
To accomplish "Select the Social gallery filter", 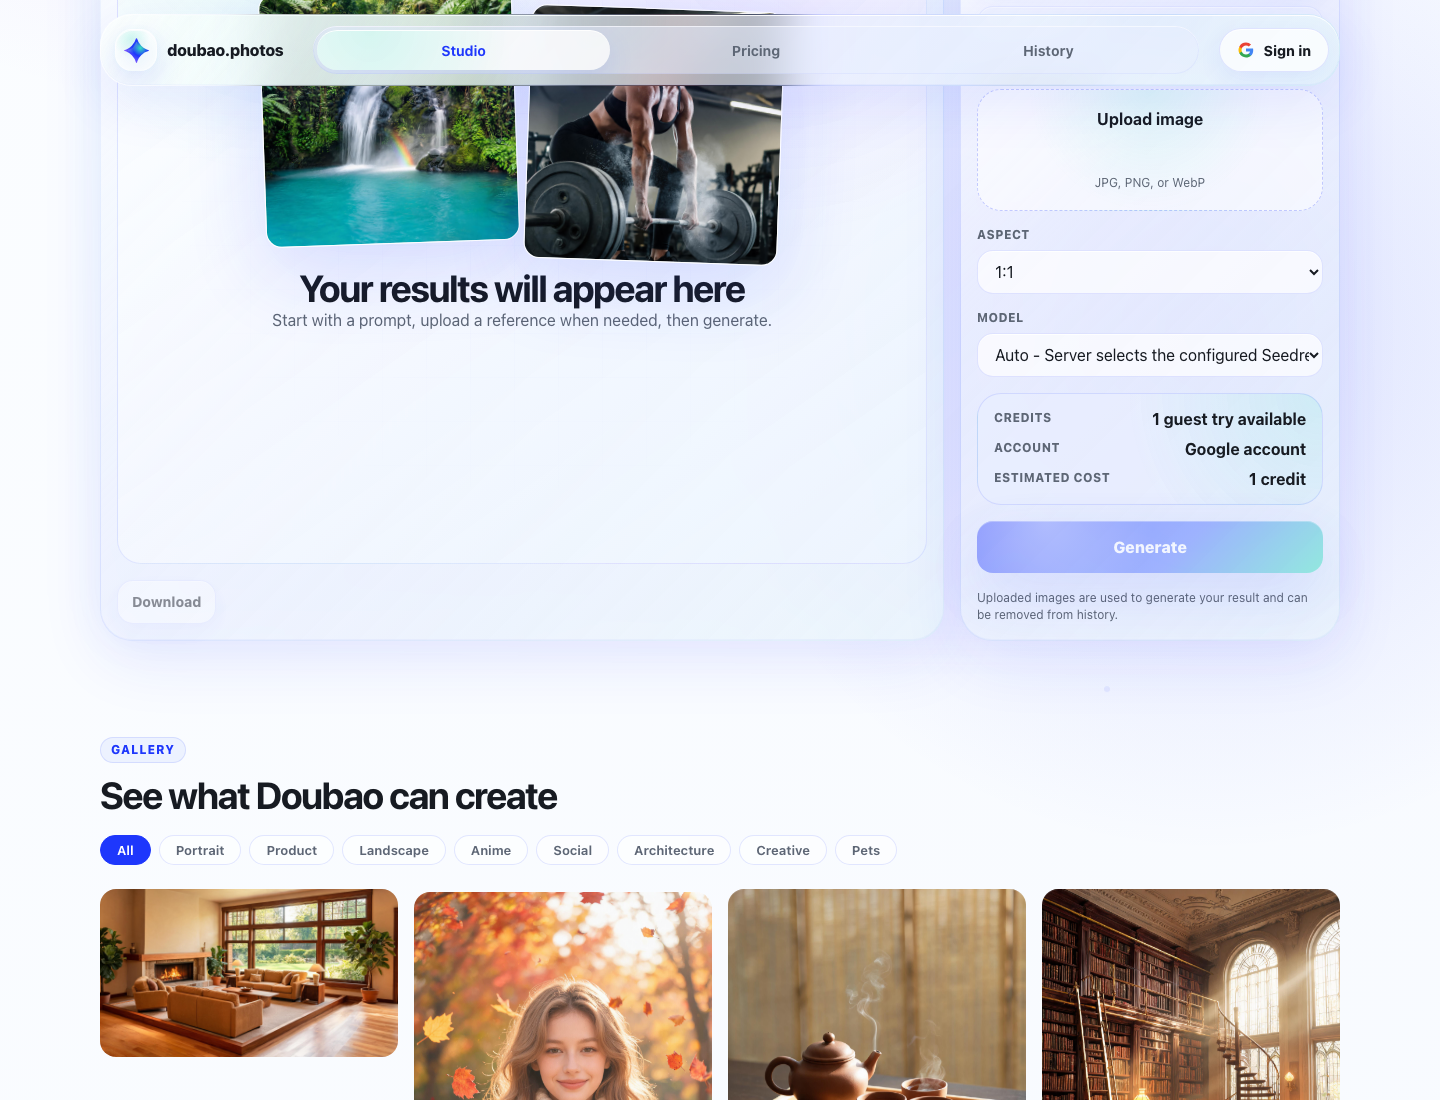I will pyautogui.click(x=573, y=850).
